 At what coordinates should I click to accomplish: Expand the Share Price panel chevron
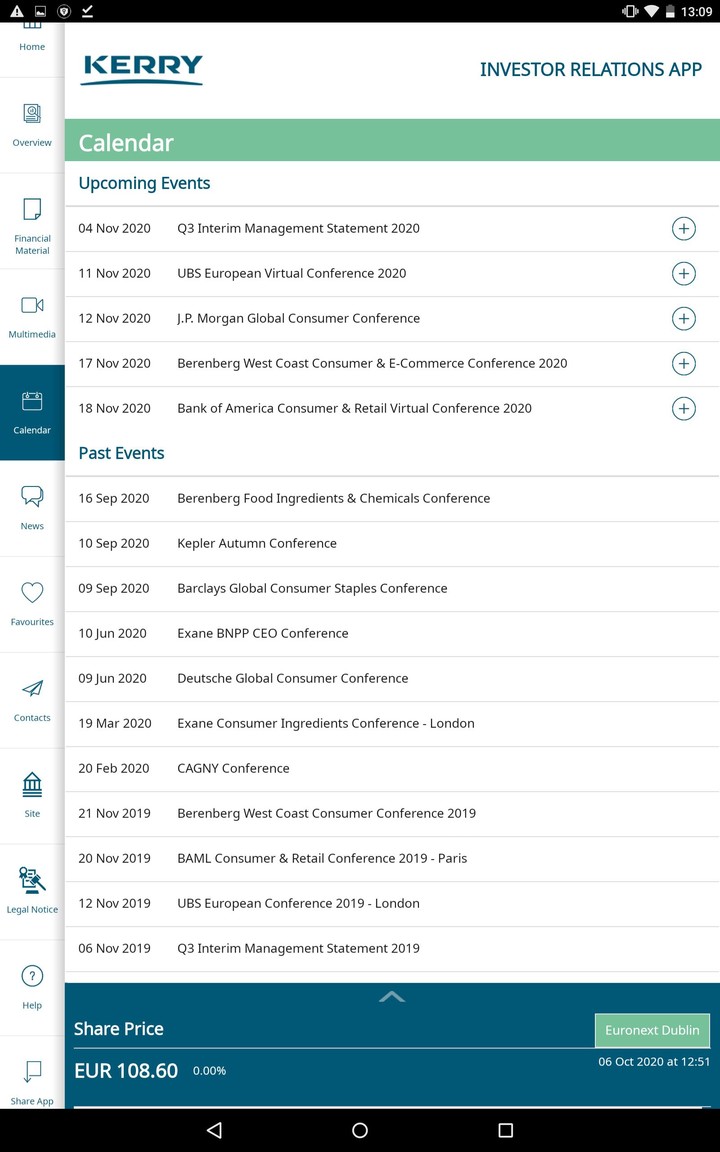(392, 996)
